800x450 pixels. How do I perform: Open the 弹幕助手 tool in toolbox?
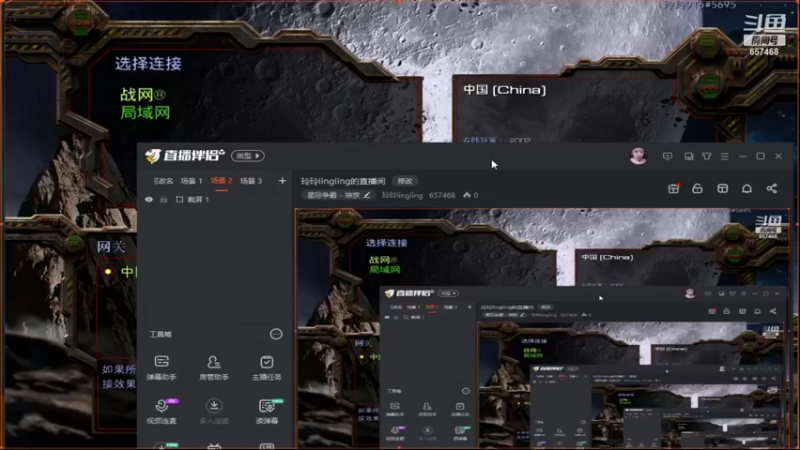click(161, 368)
